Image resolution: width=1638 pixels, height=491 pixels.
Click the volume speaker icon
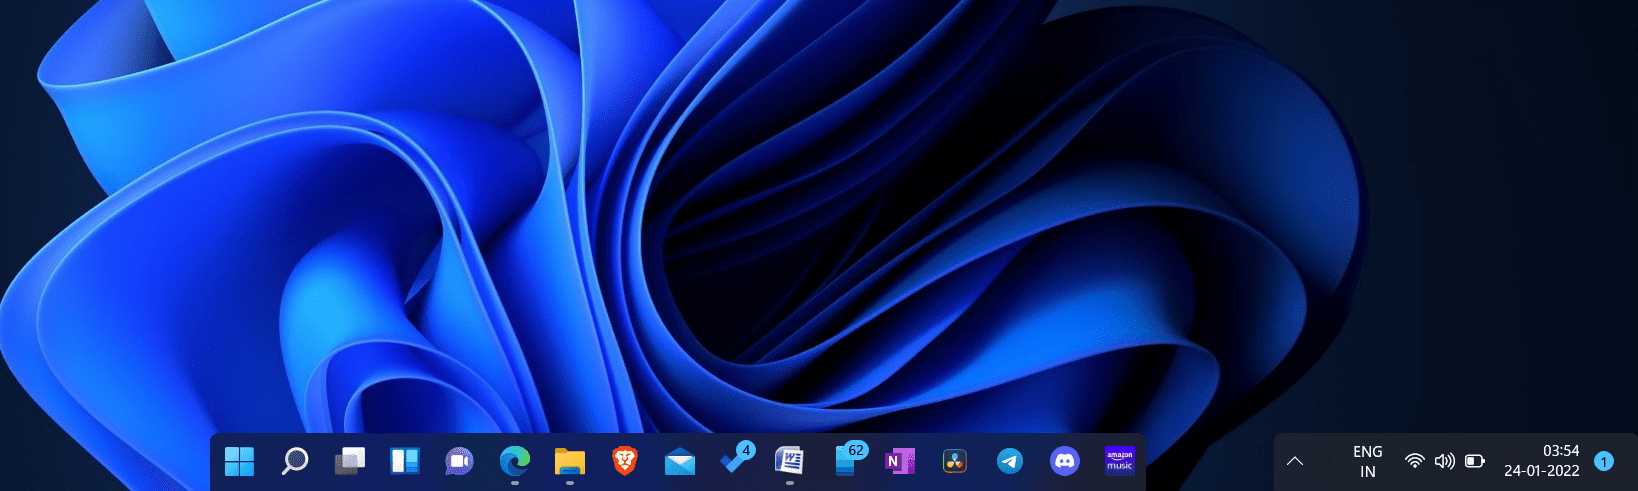click(x=1444, y=461)
